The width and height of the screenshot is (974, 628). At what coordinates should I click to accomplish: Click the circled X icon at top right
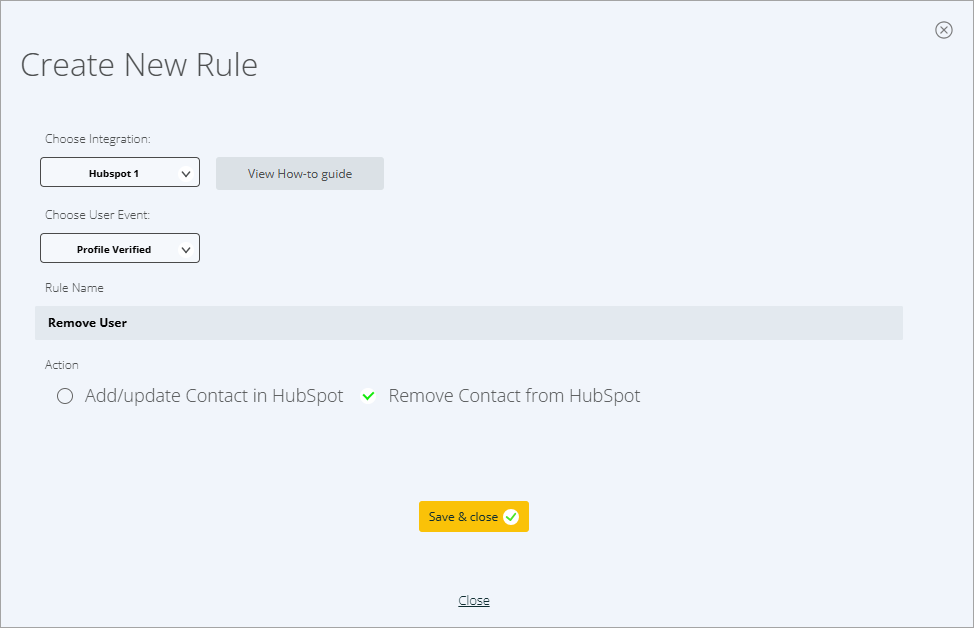[x=943, y=30]
